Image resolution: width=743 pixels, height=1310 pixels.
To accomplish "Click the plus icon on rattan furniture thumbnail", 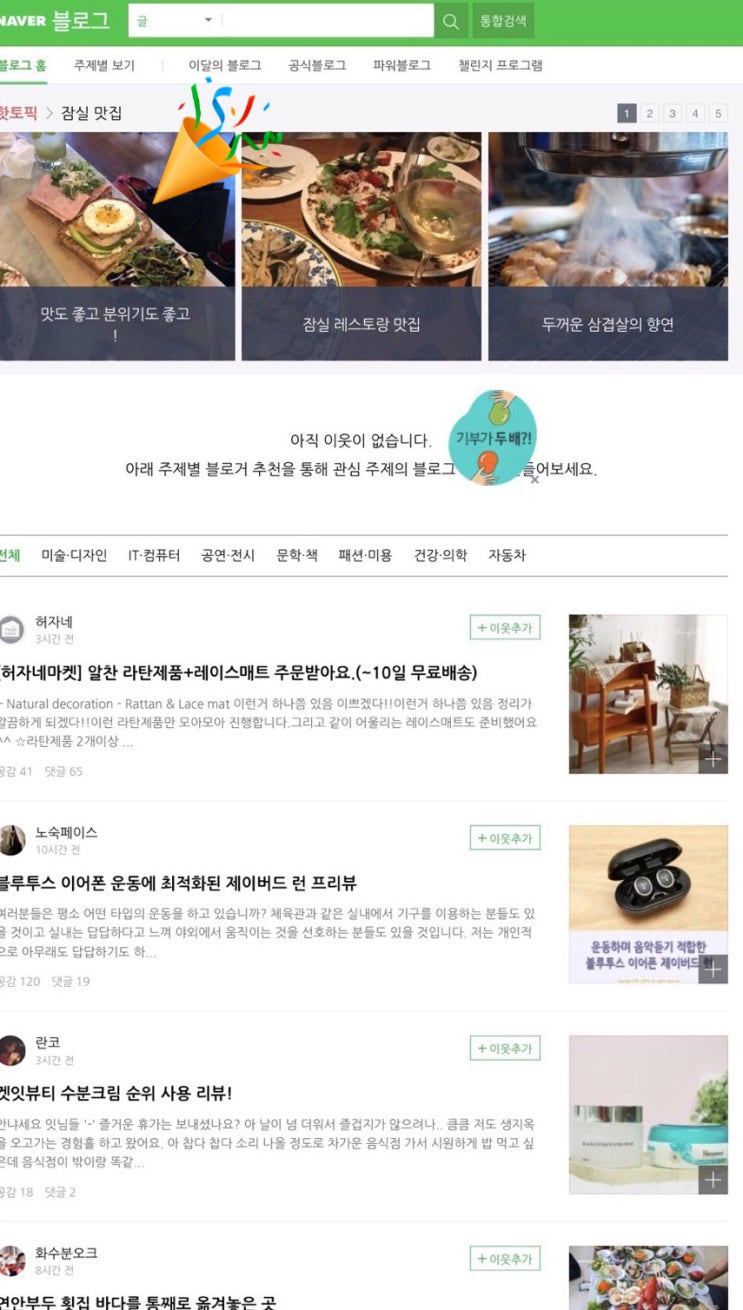I will coord(713,760).
